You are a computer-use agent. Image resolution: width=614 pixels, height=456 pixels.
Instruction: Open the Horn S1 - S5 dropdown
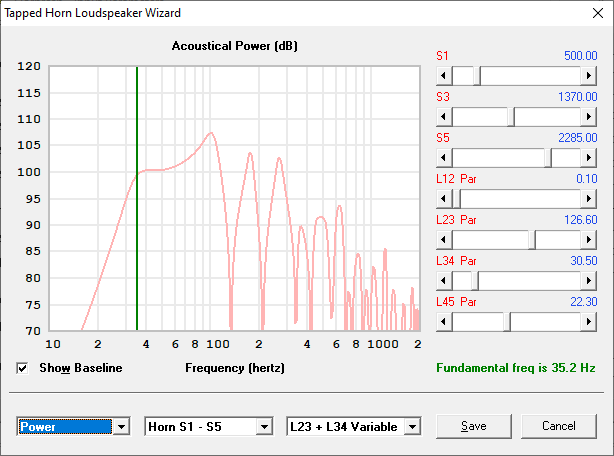click(x=265, y=427)
